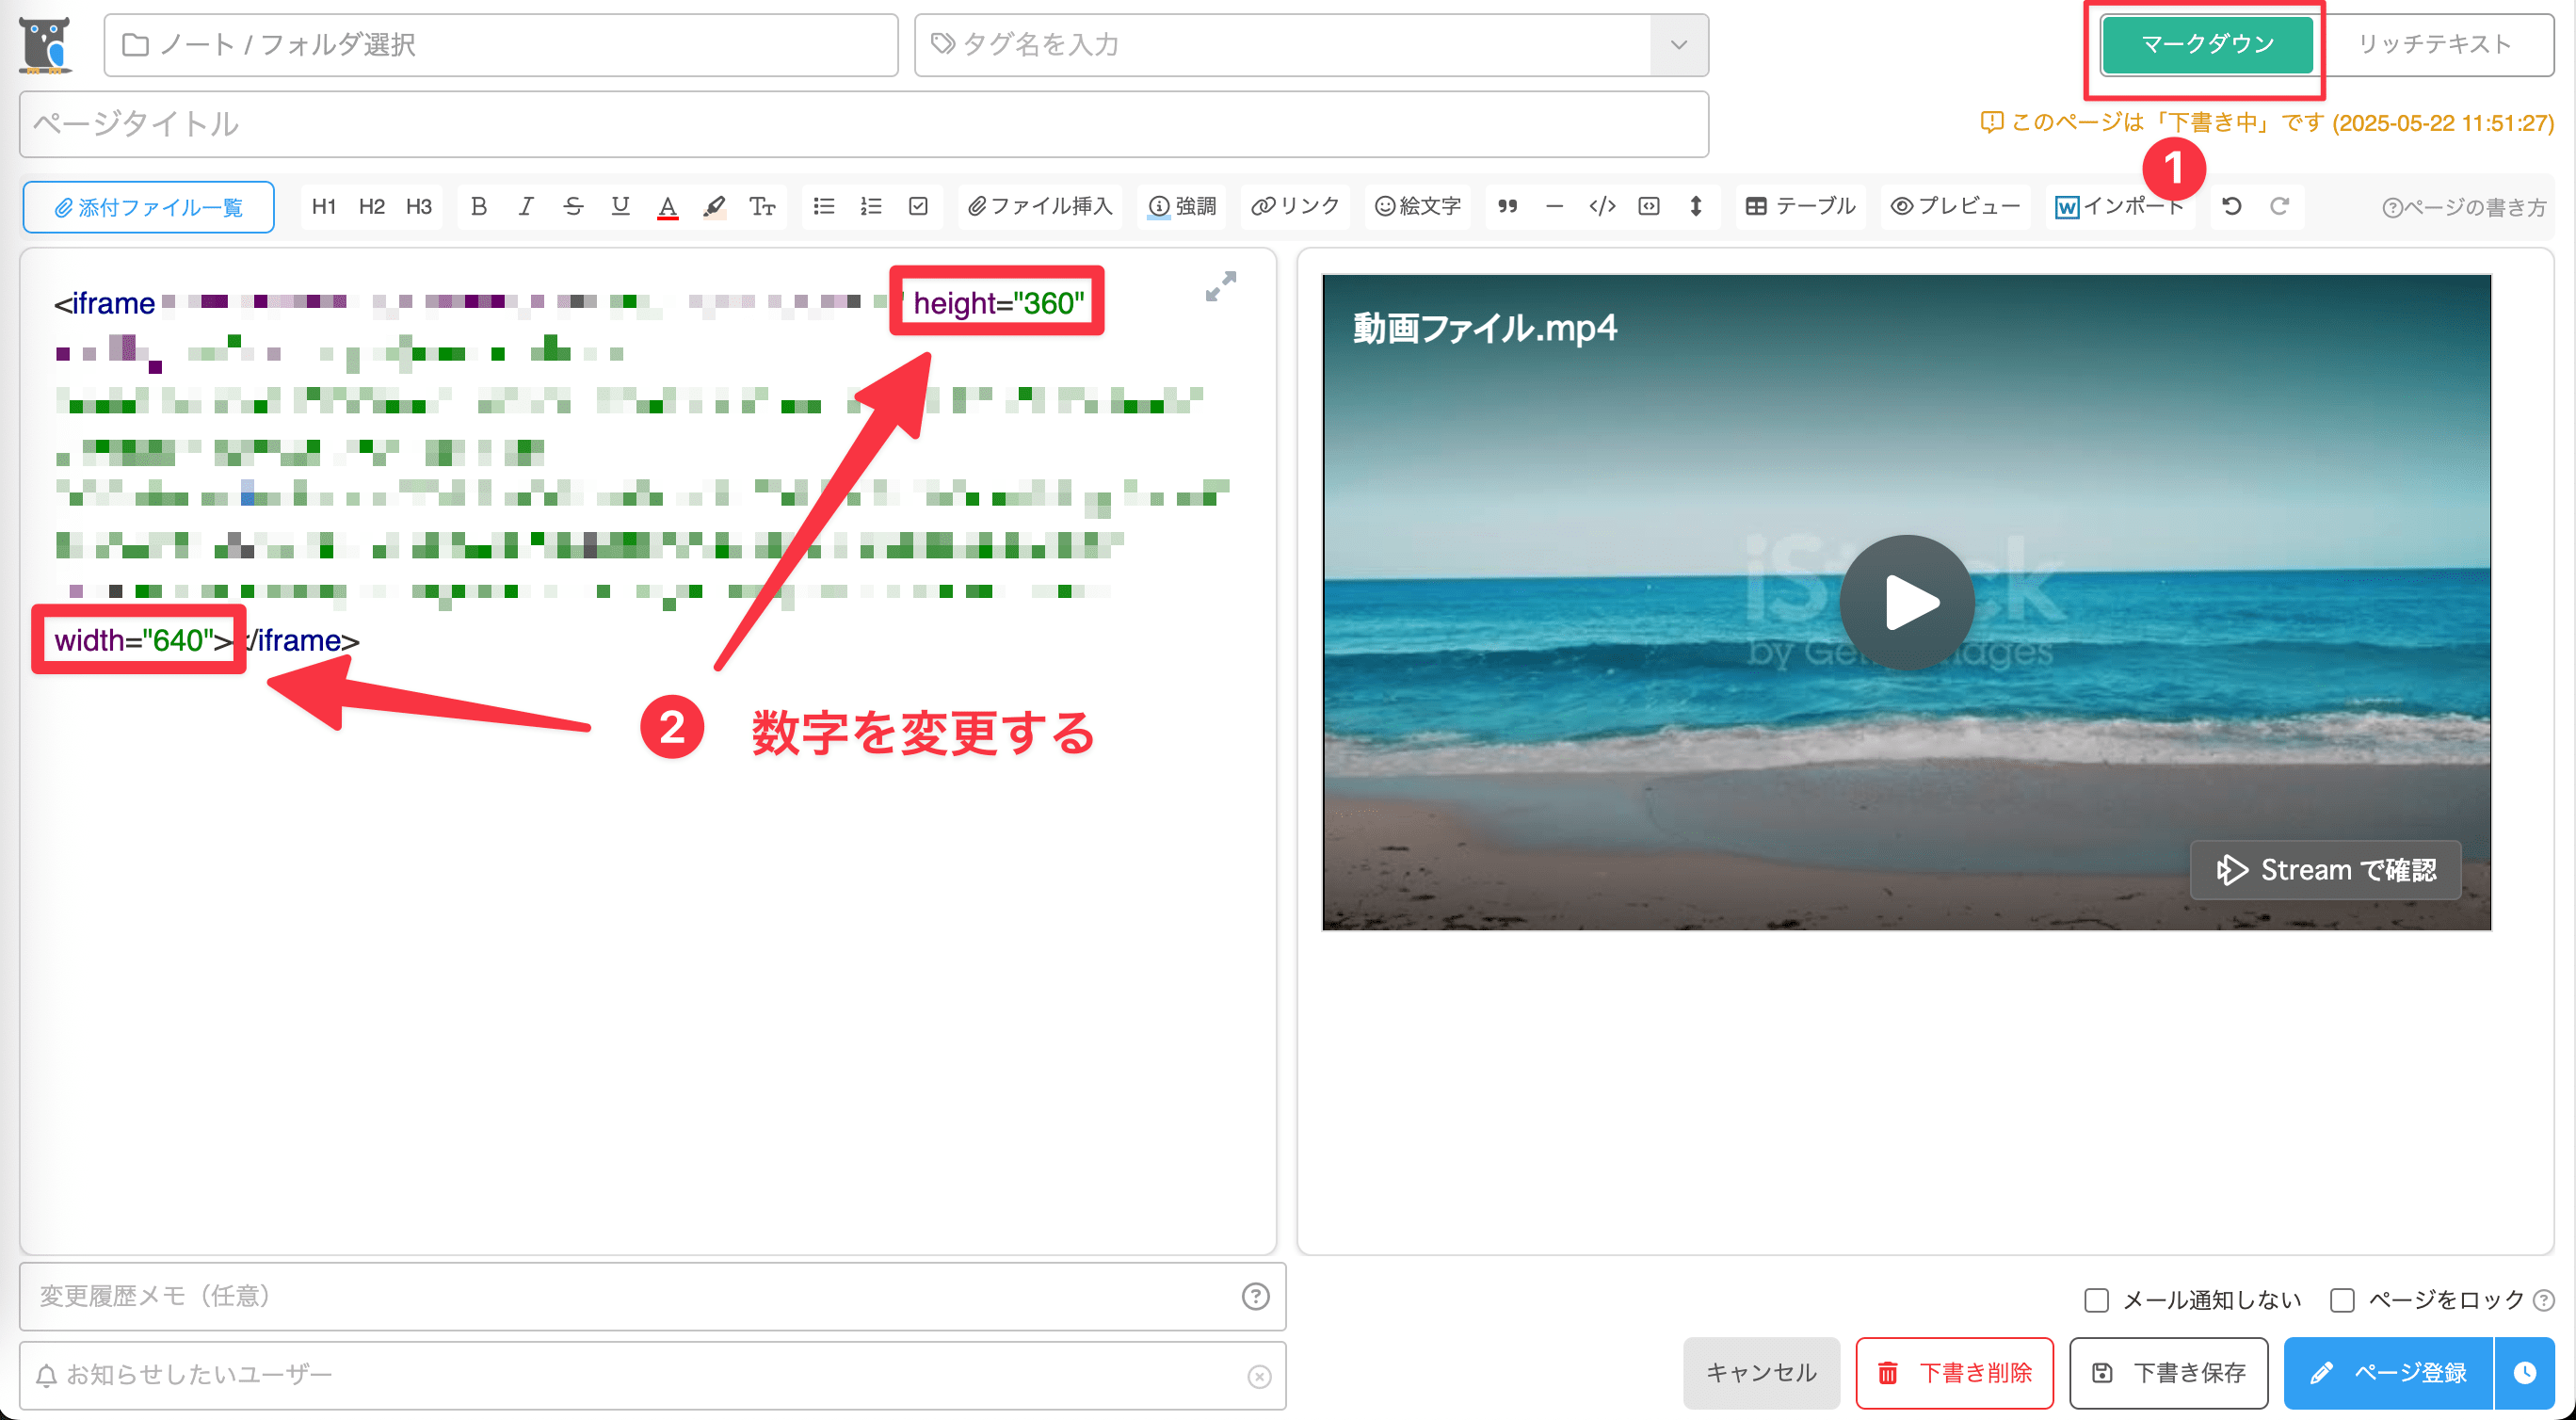Apply bold formatting with the B icon
The image size is (2576, 1420).
click(x=478, y=207)
